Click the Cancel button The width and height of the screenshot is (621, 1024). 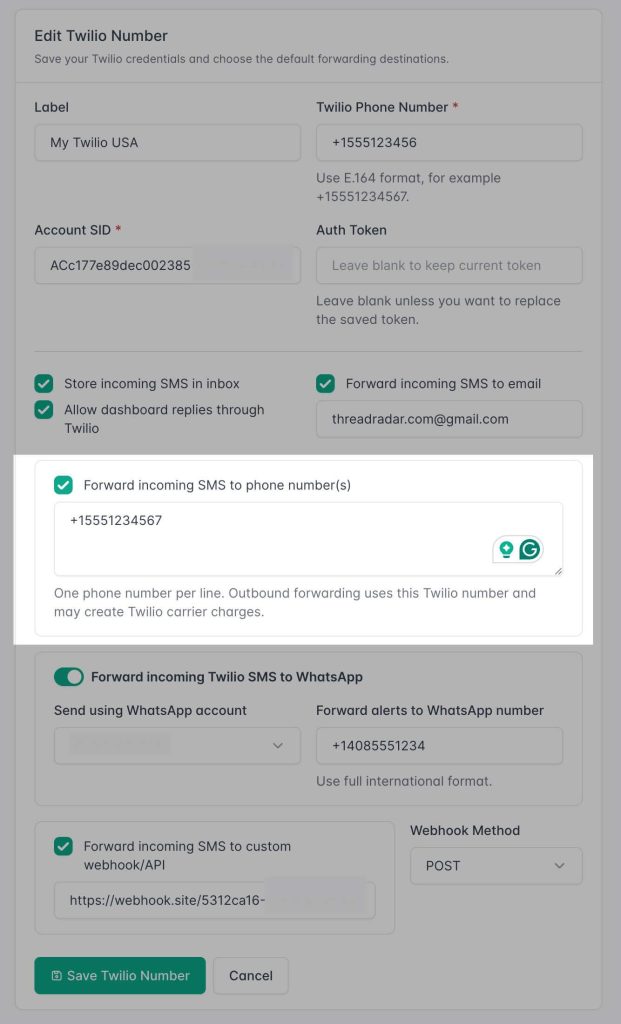[x=251, y=976]
